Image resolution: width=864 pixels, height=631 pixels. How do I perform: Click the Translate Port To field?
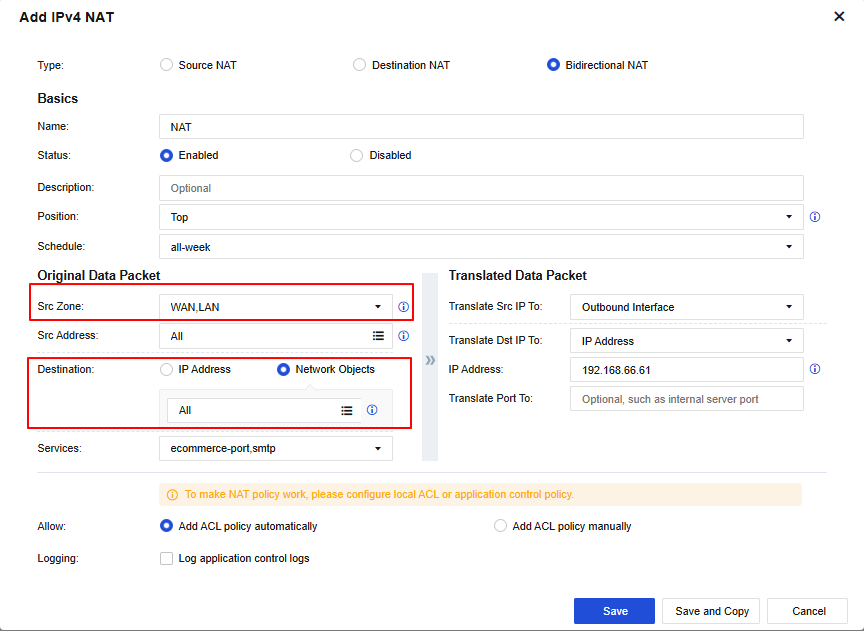(x=686, y=399)
